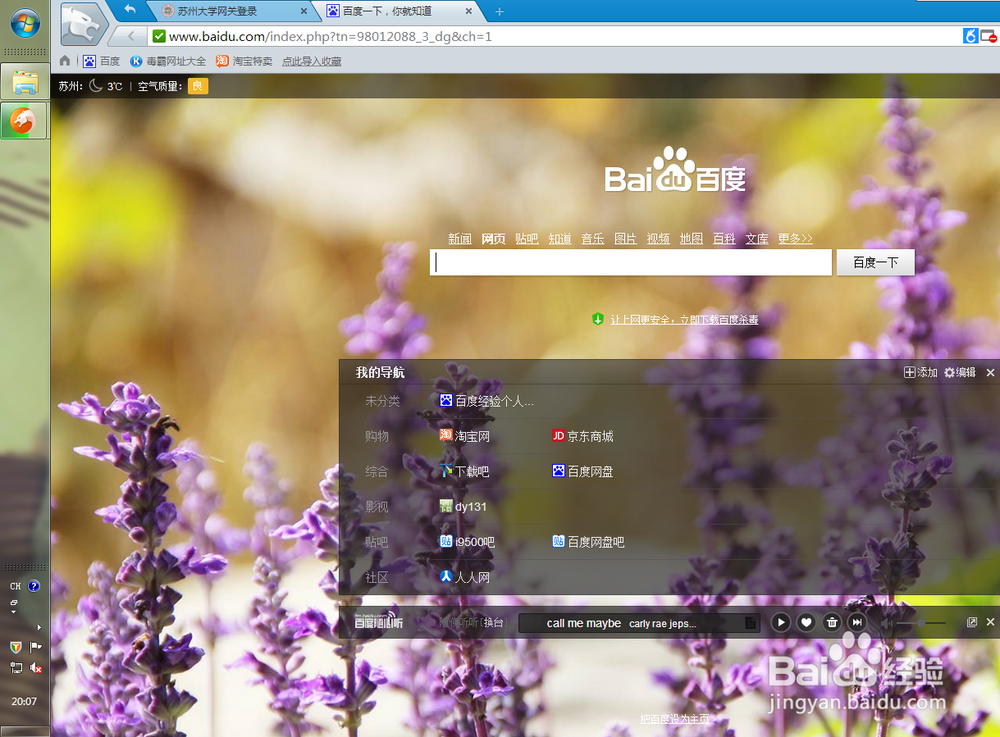Viewport: 1000px width, 737px height.
Task: Close the 百度一下 tab
Action: point(469,11)
